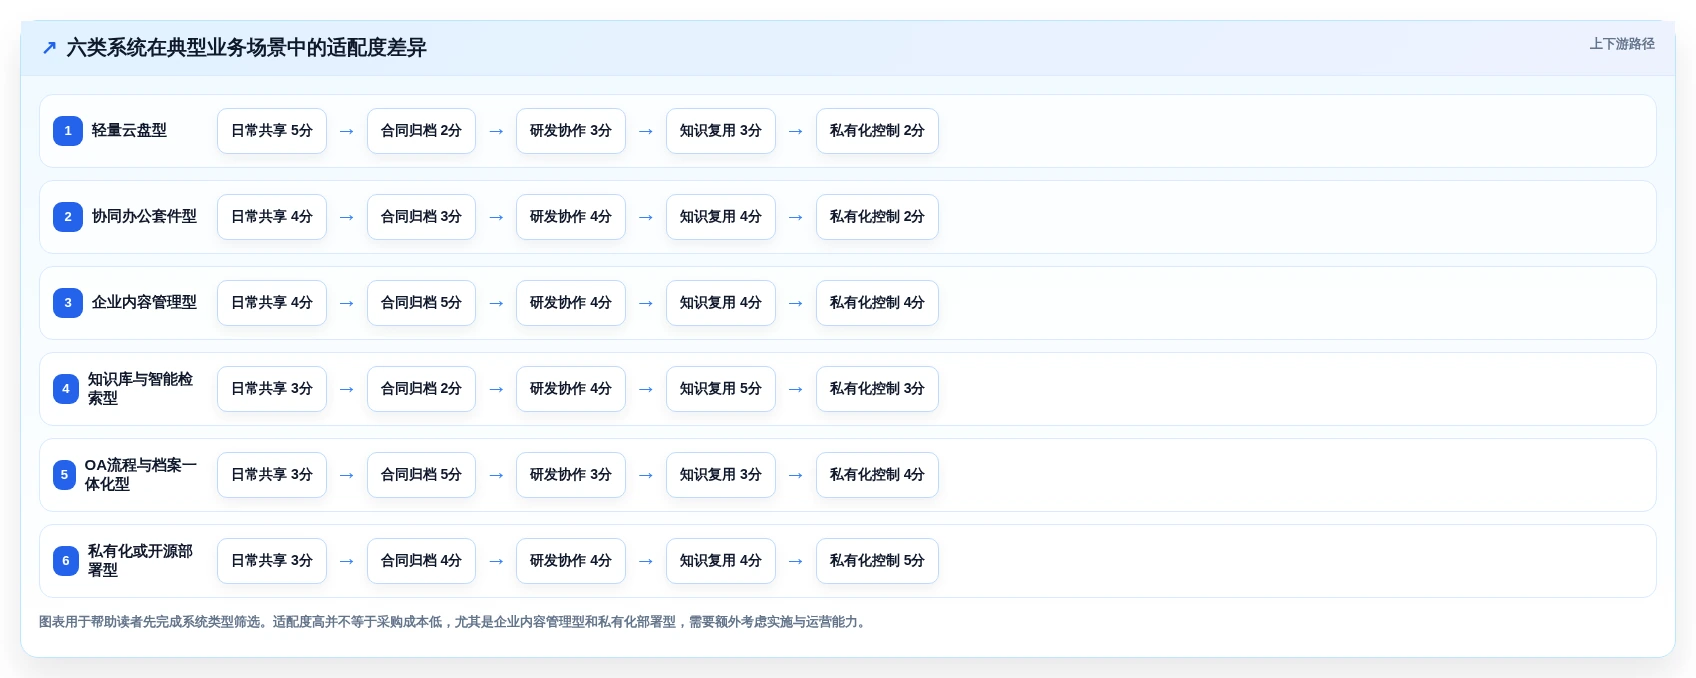Viewport: 1696px width, 678px height.
Task: Click 合同归档 3分 in the 协同办公套件型 row
Action: point(421,217)
